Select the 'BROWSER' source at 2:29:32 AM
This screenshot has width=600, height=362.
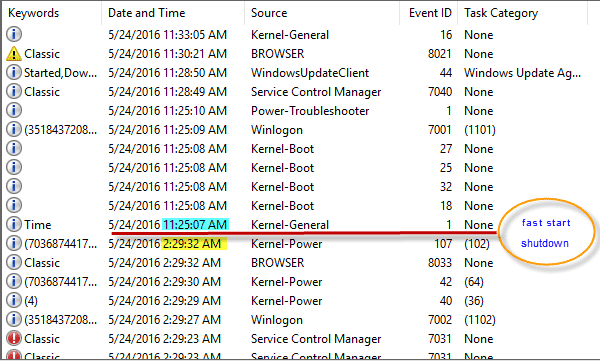pos(277,263)
